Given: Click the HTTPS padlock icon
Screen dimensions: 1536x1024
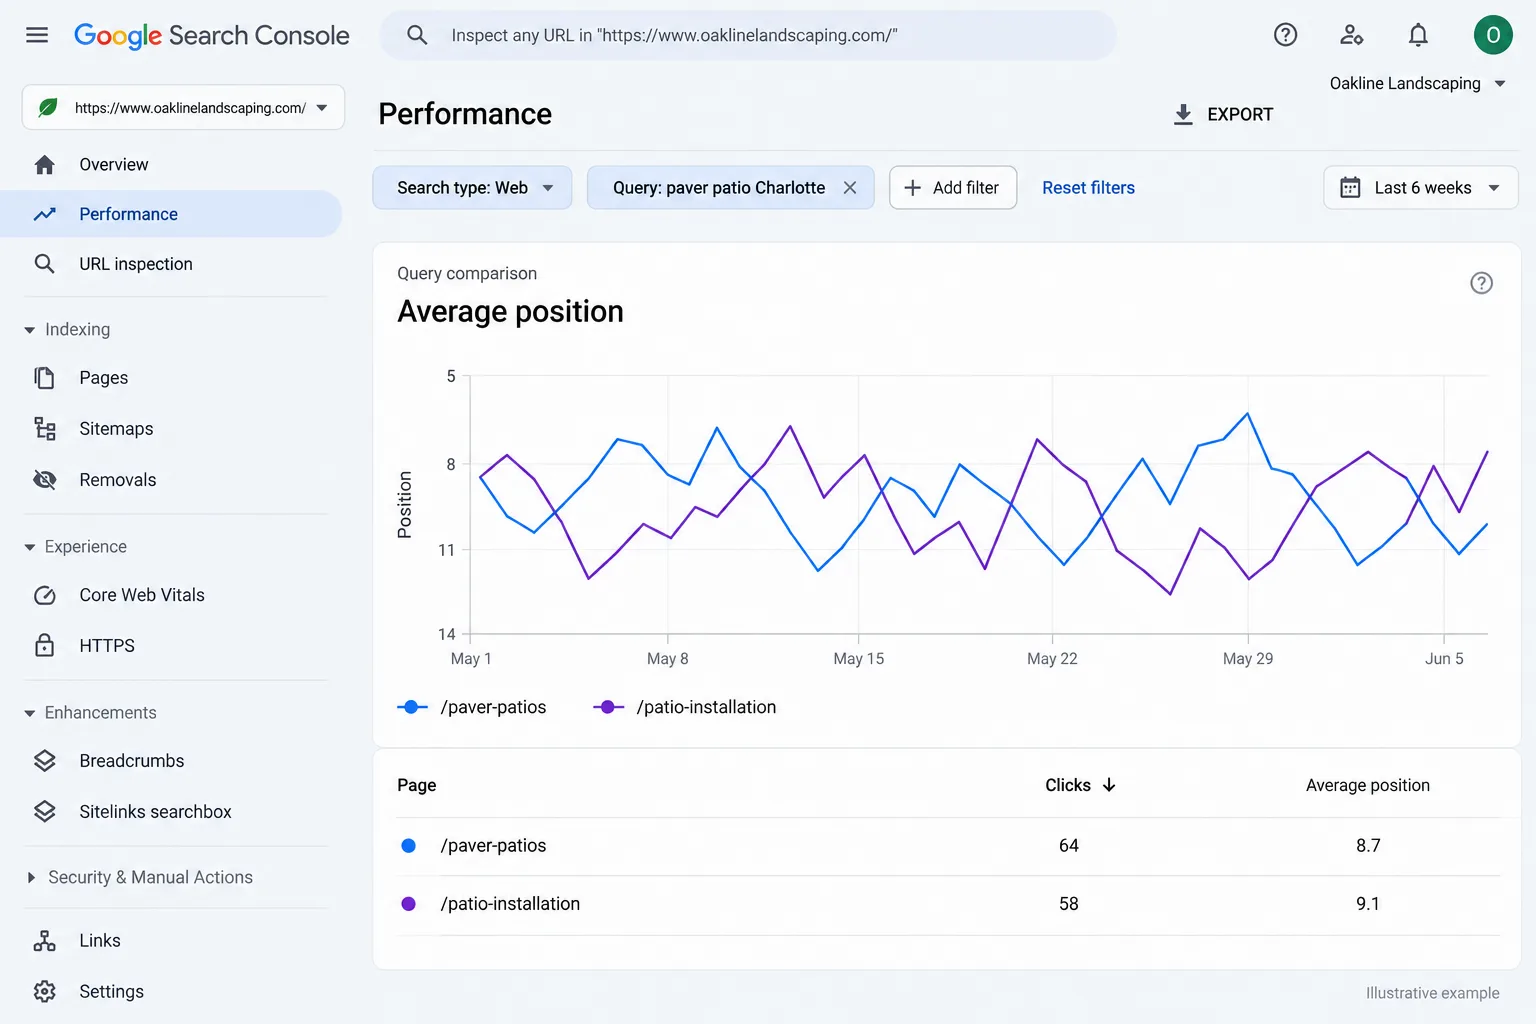Looking at the screenshot, I should pyautogui.click(x=44, y=645).
